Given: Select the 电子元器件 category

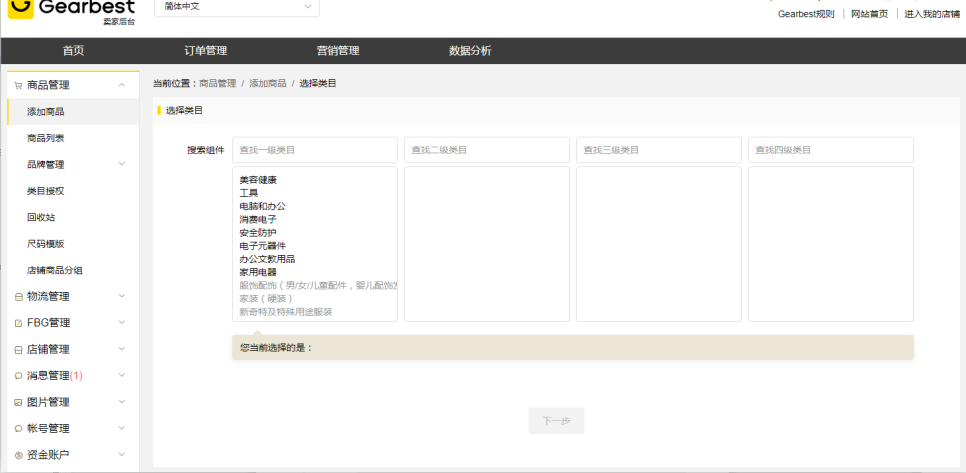Looking at the screenshot, I should click(262, 246).
